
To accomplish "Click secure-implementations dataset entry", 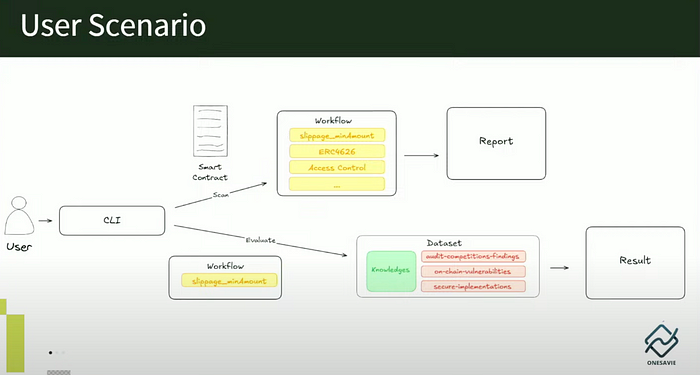I will (473, 286).
